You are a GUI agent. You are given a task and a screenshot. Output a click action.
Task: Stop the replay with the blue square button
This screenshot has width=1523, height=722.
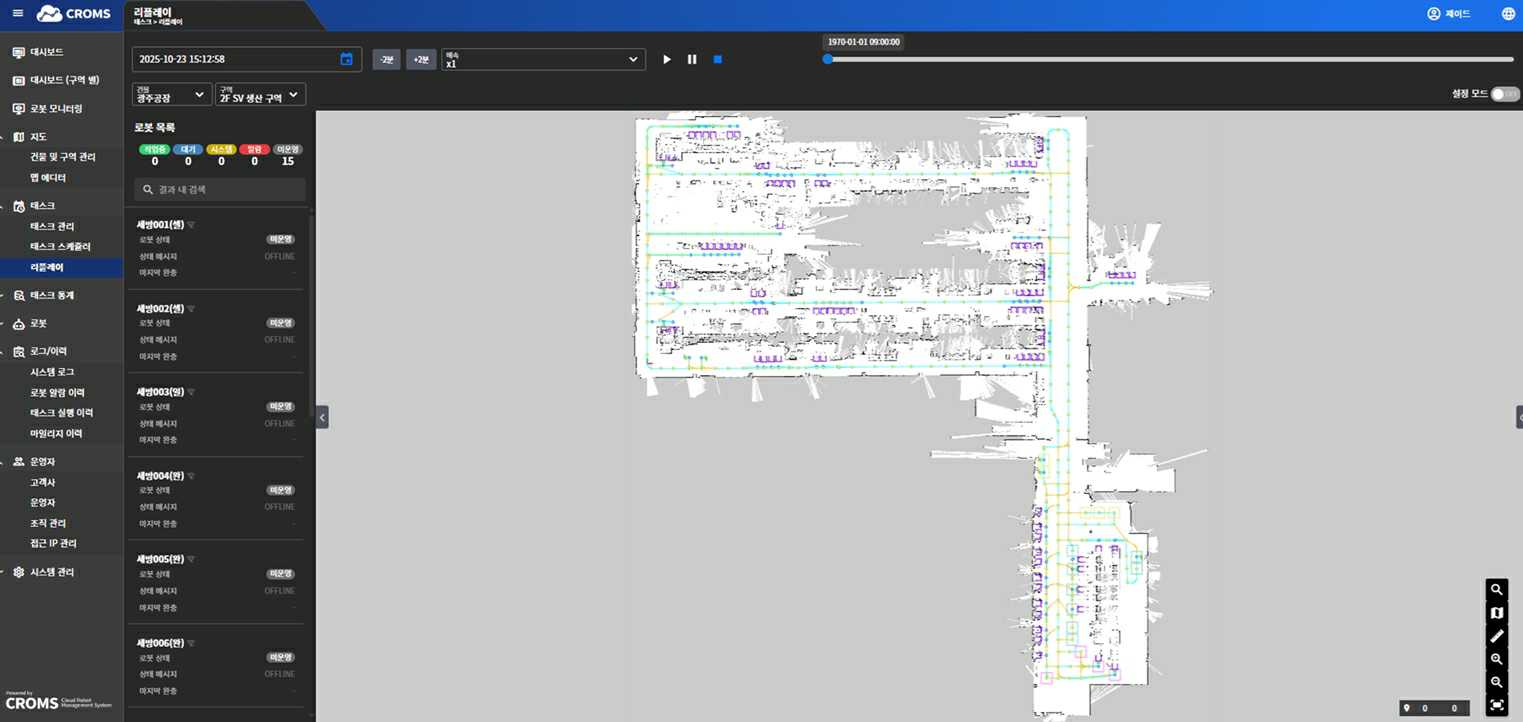tap(717, 59)
